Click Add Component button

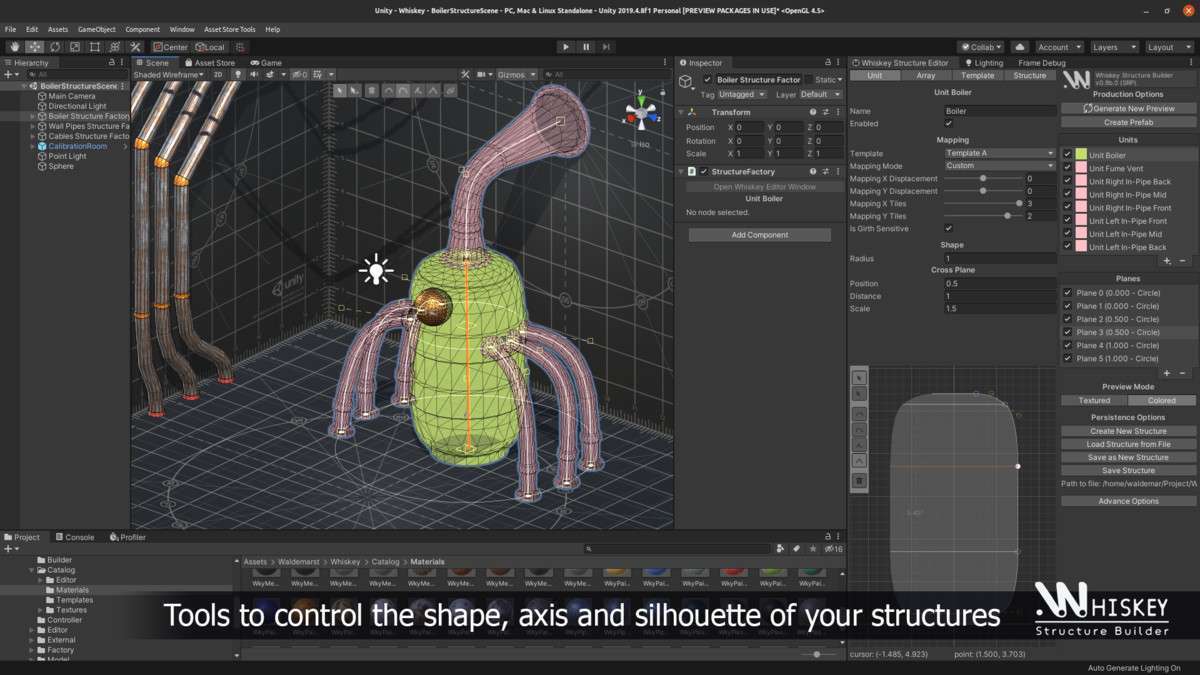760,235
